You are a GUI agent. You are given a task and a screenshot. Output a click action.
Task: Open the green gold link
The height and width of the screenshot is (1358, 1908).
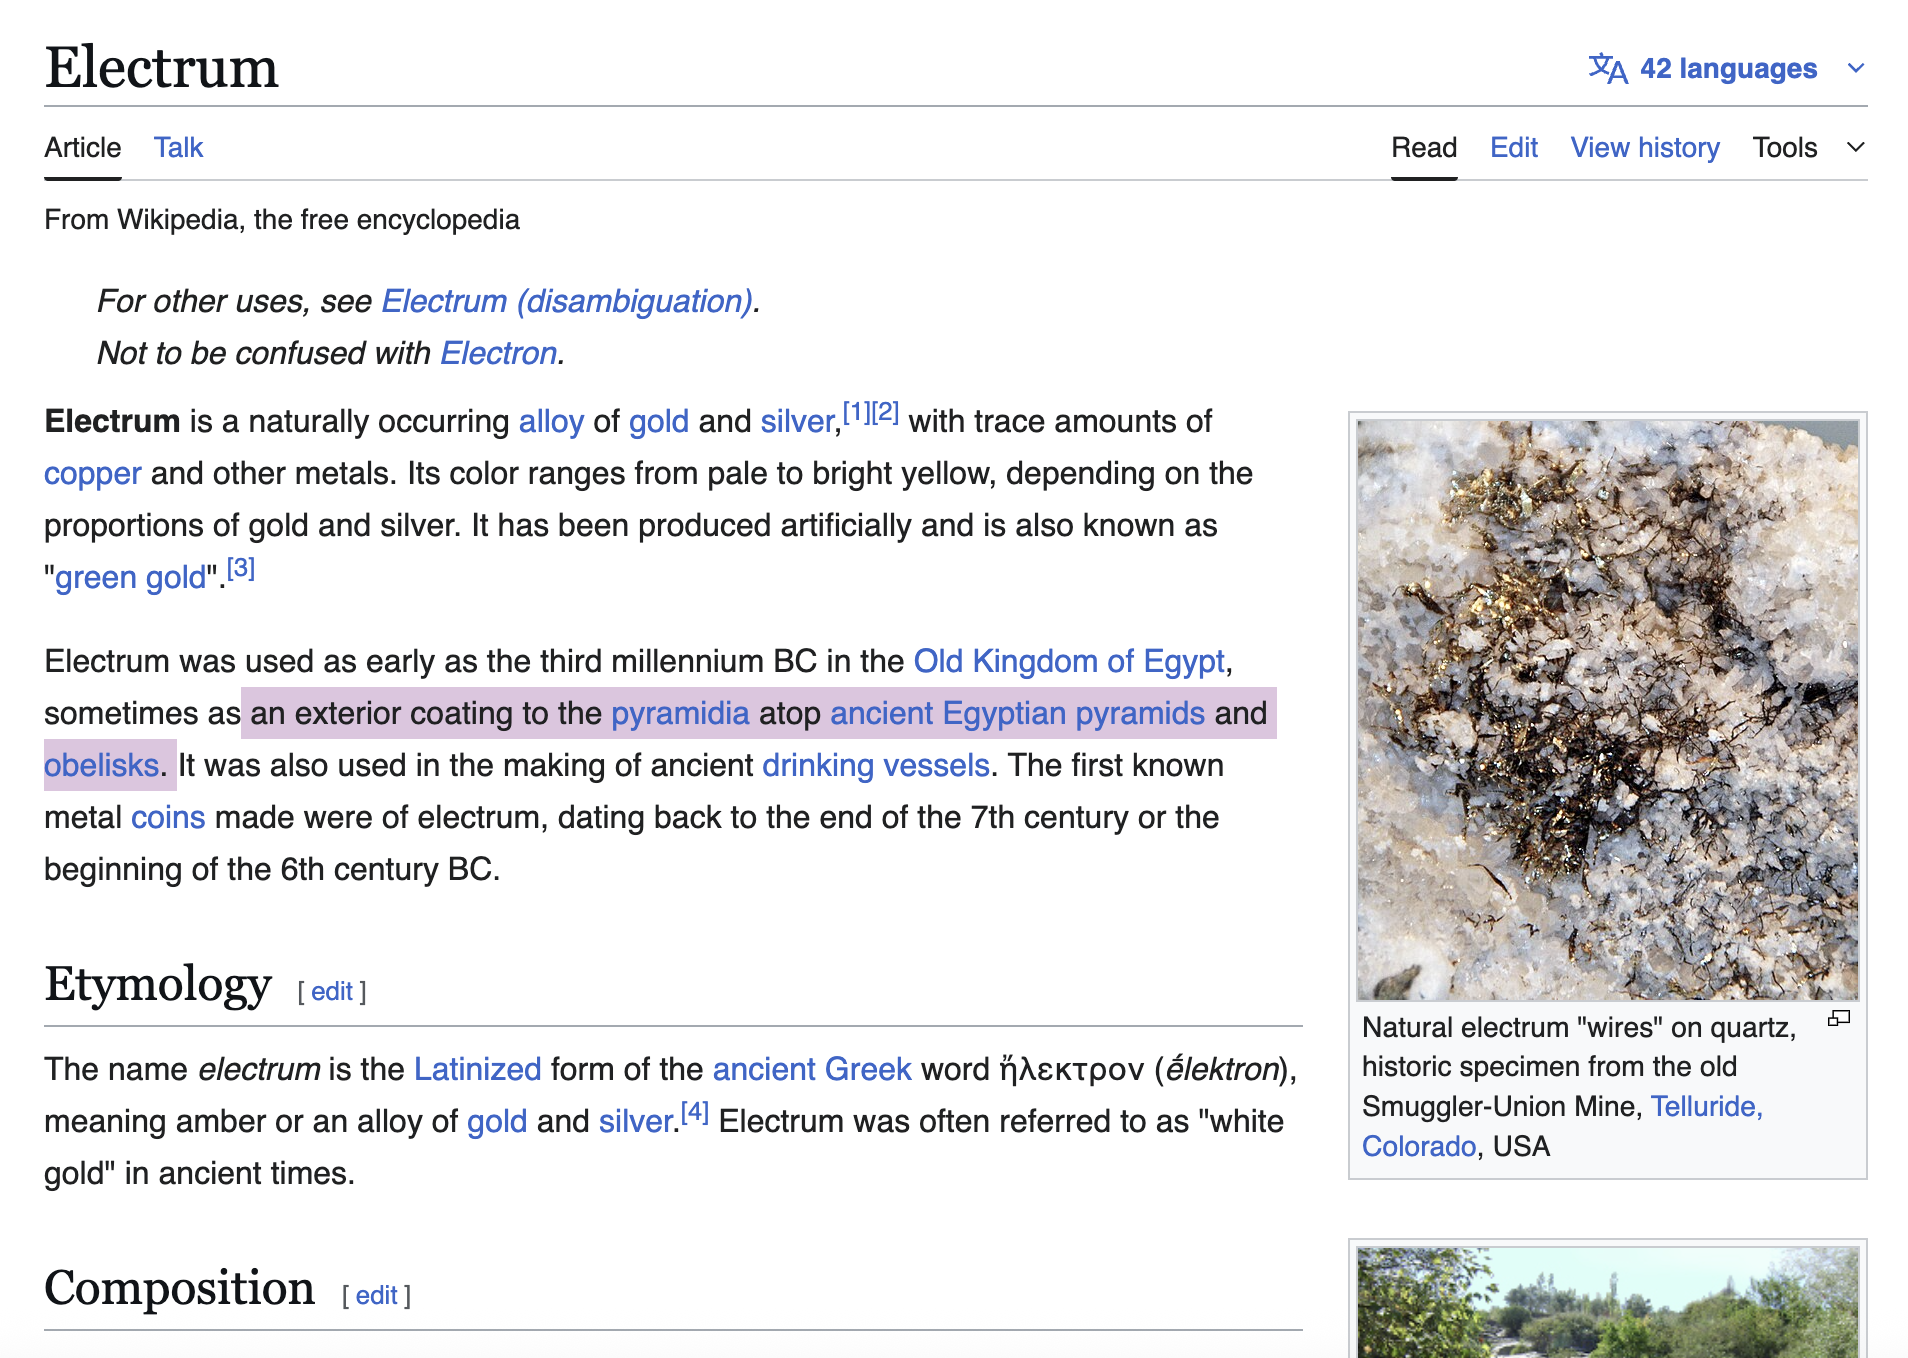pos(130,578)
